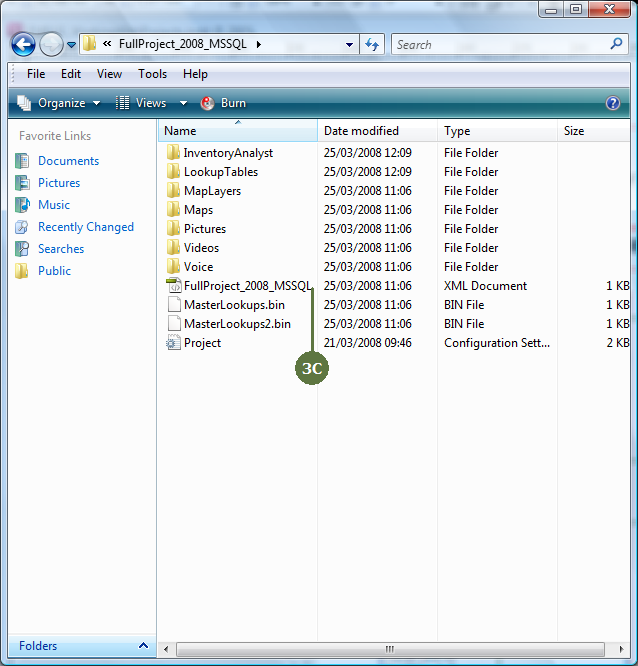Click the Refresh button beside address bar

coord(372,45)
